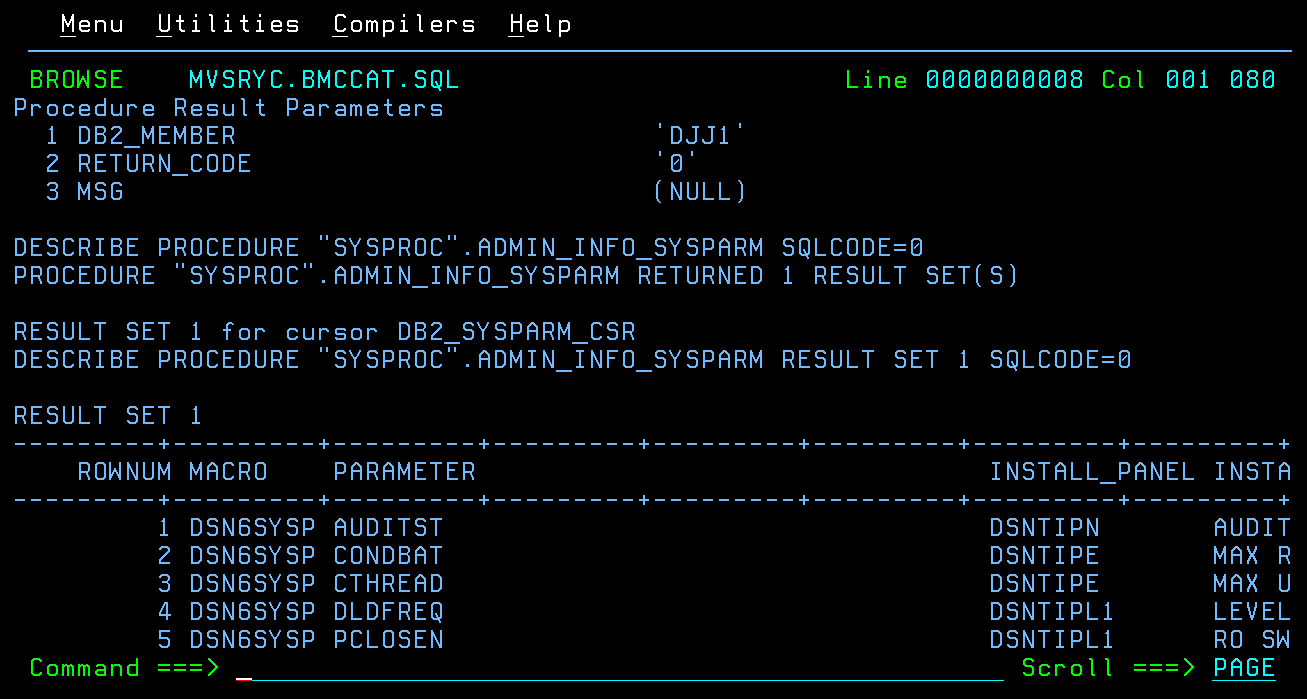Select the Scroll PAGE amount field
Image resolution: width=1307 pixels, height=699 pixels.
pyautogui.click(x=1244, y=668)
